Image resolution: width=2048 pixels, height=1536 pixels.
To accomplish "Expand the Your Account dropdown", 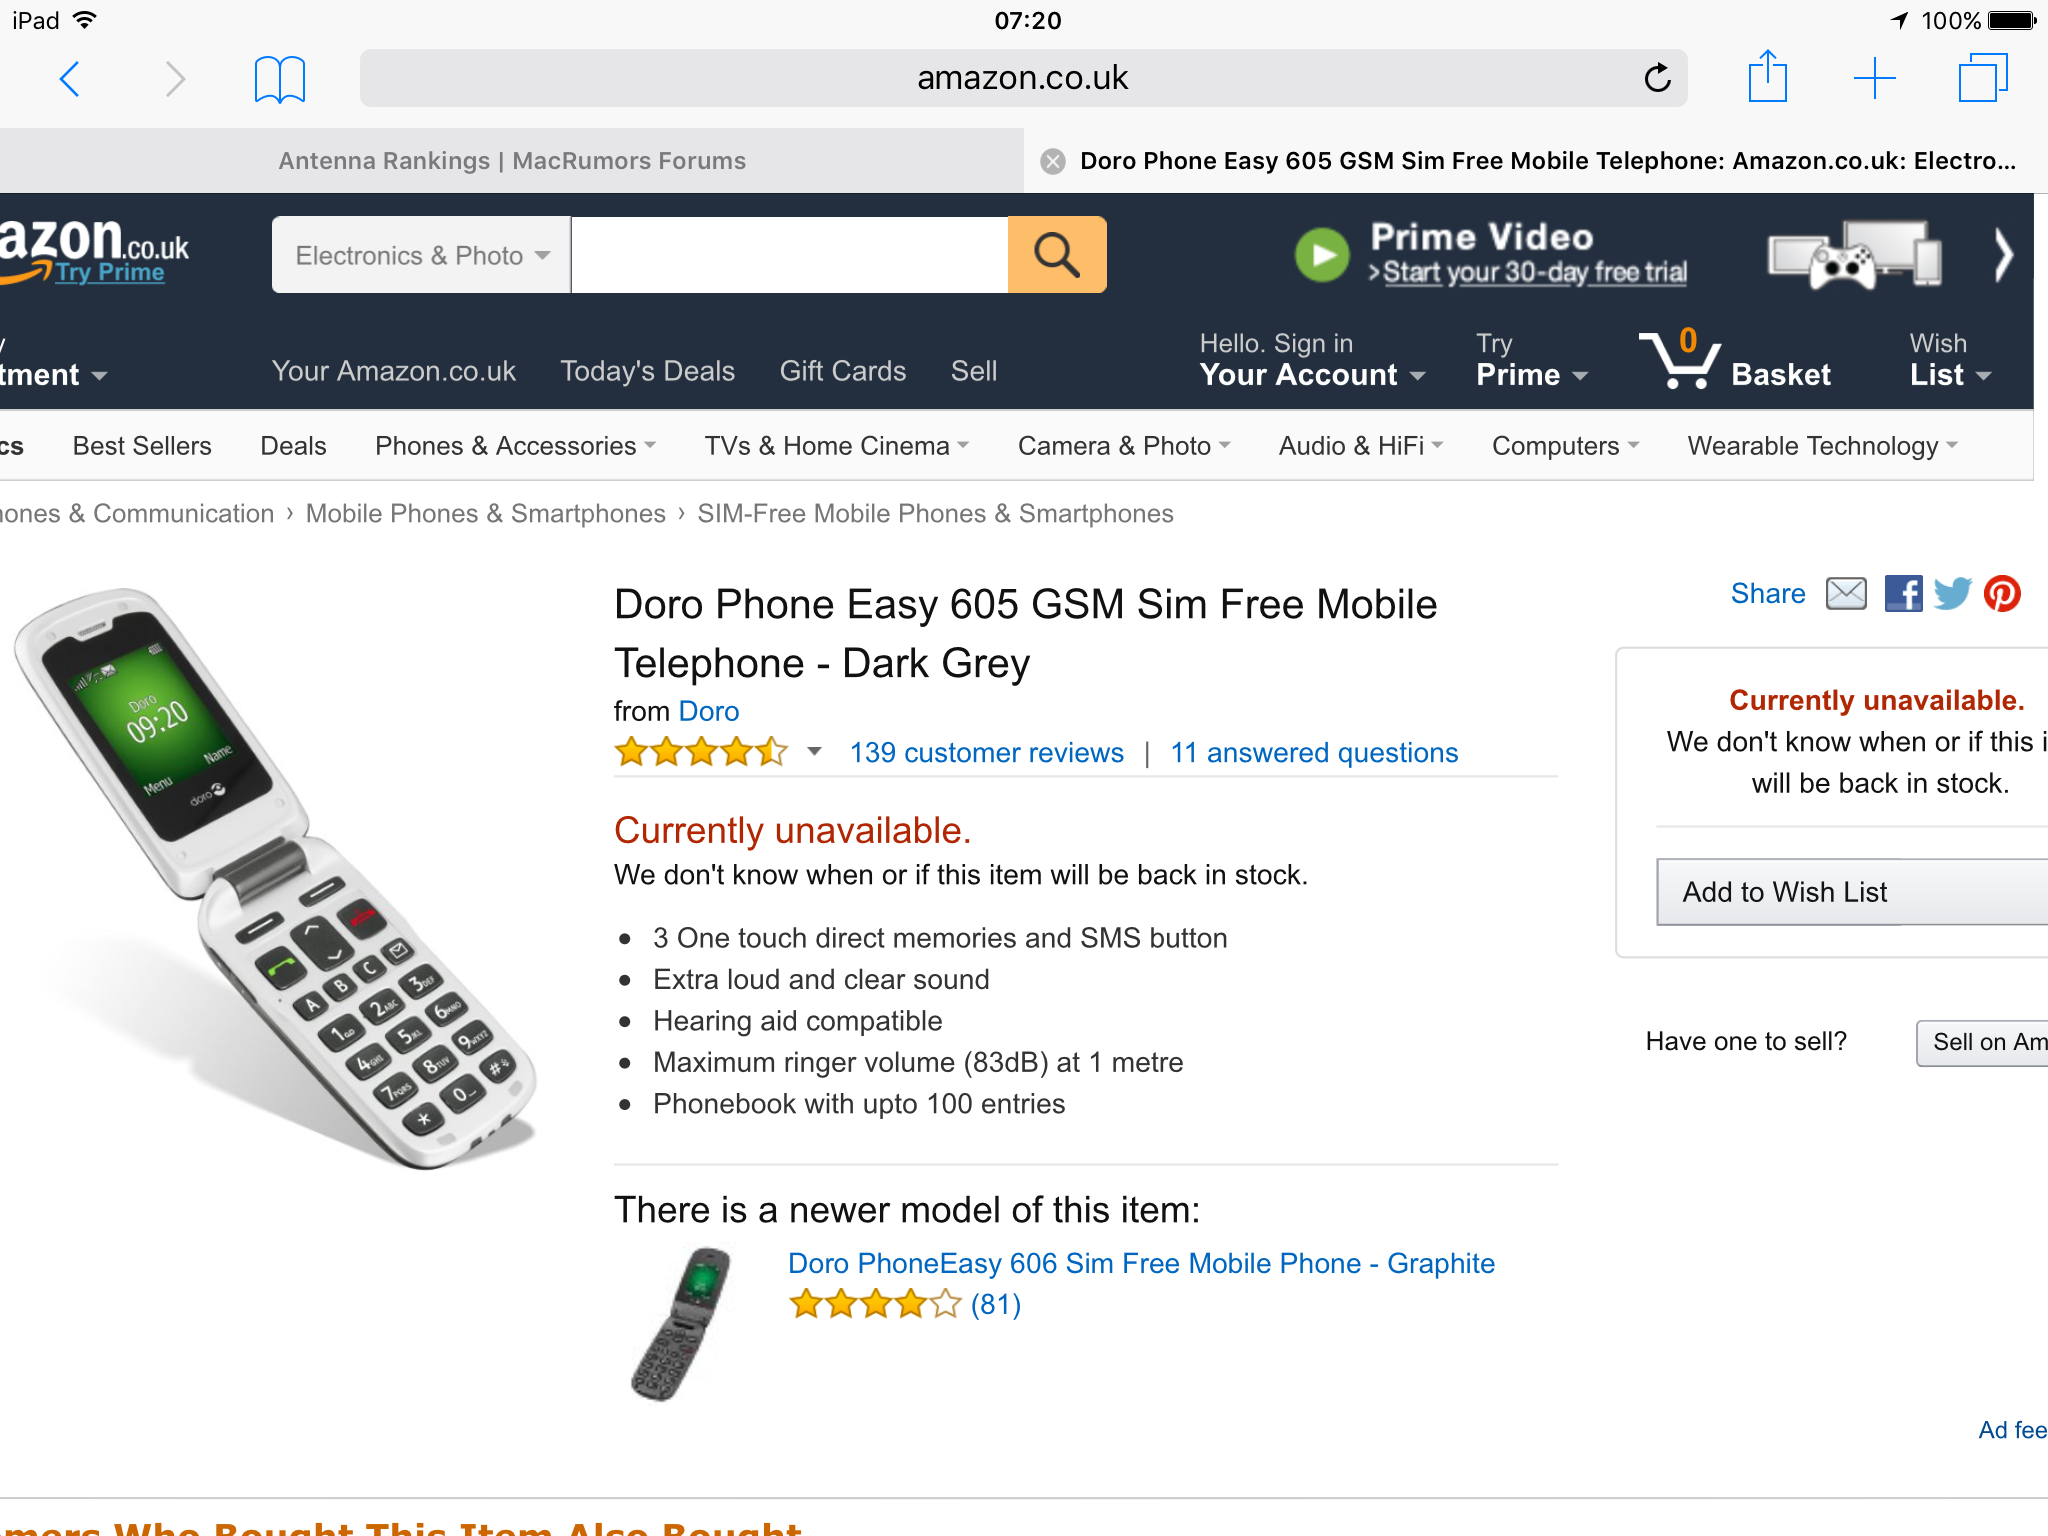I will (1311, 360).
